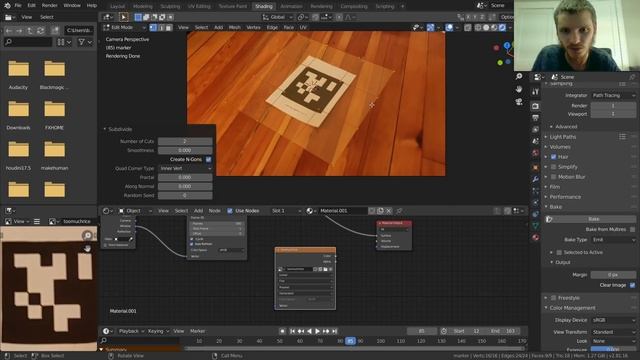The width and height of the screenshot is (640, 360).
Task: Open the Quad Corner Type dropdown
Action: (x=185, y=168)
